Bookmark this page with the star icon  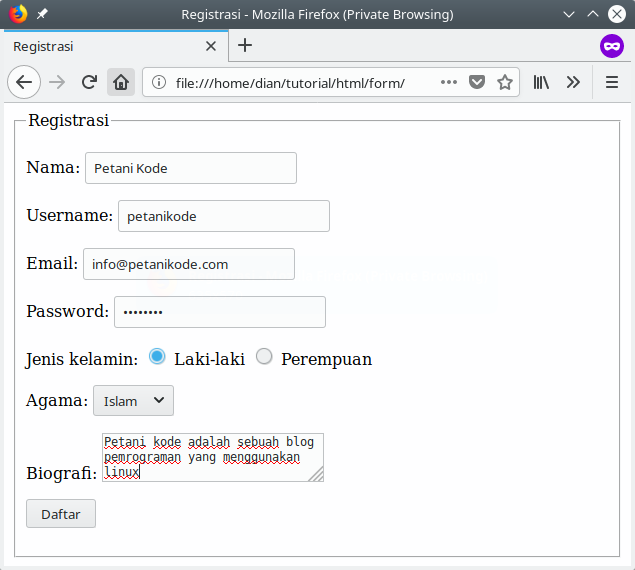(x=505, y=82)
